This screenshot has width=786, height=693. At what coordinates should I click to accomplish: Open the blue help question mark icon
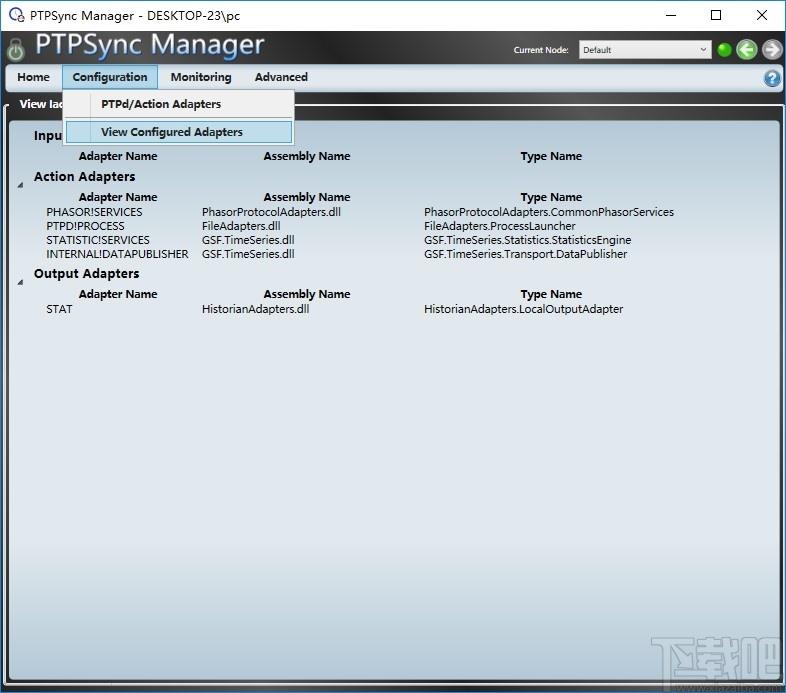pyautogui.click(x=772, y=78)
